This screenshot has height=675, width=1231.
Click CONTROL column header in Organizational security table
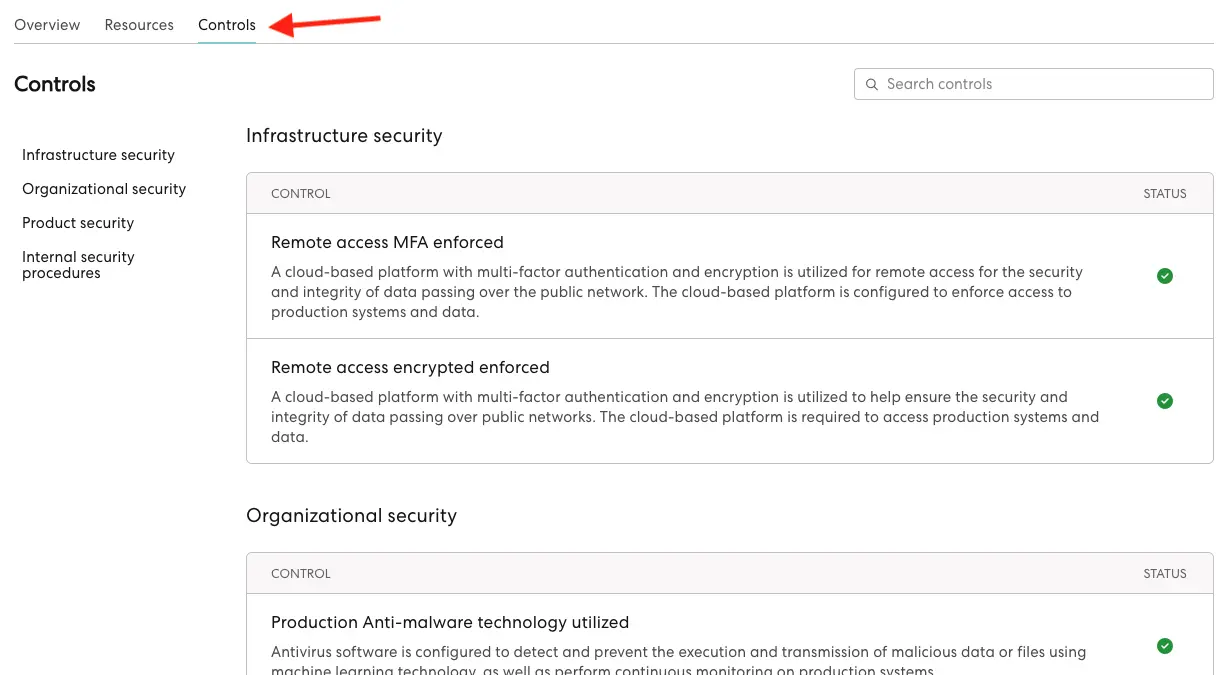(x=300, y=574)
